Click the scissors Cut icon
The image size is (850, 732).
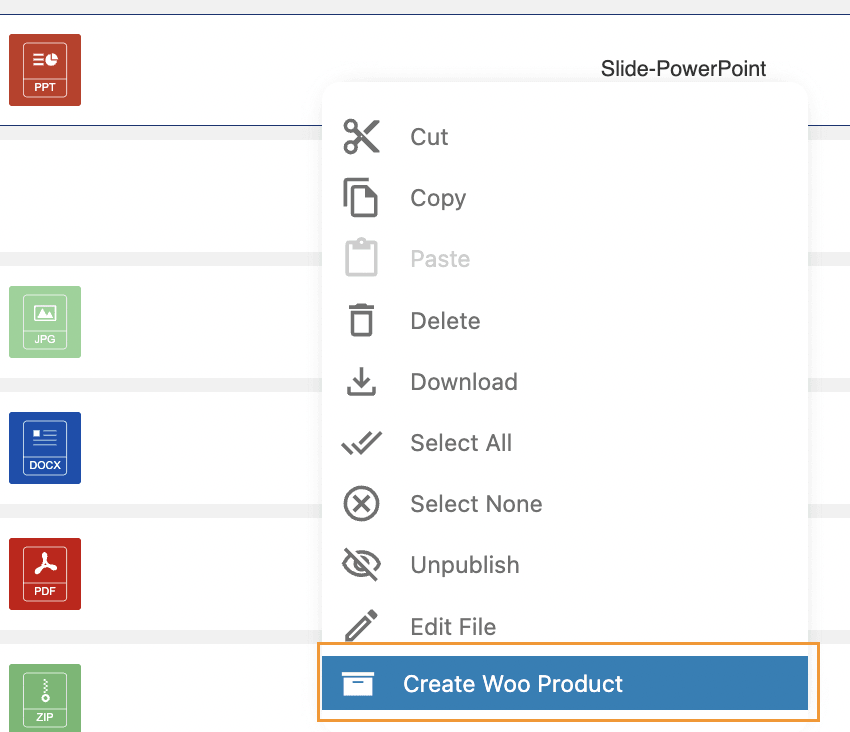click(361, 137)
